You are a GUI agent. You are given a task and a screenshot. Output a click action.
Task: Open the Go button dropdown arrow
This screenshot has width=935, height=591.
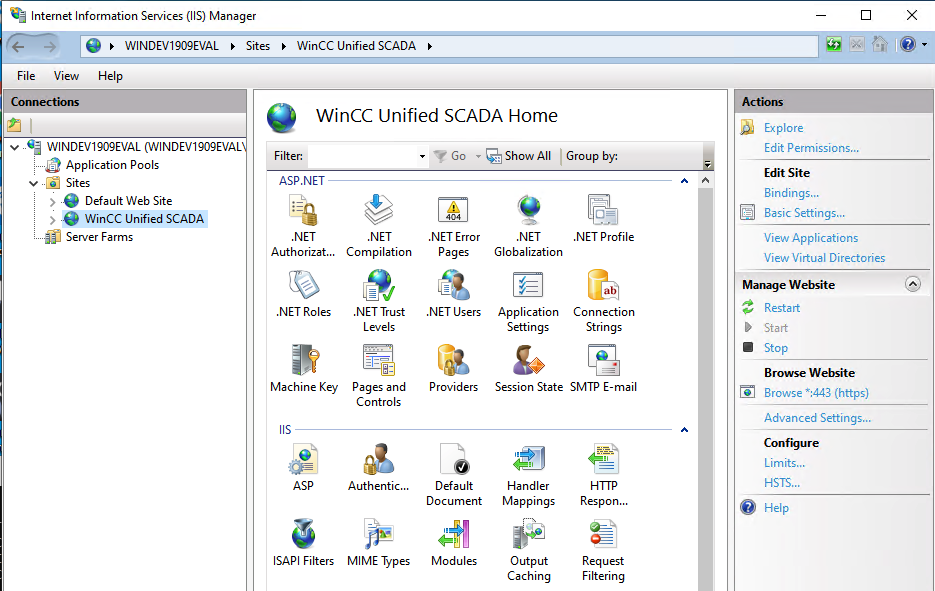coord(478,156)
